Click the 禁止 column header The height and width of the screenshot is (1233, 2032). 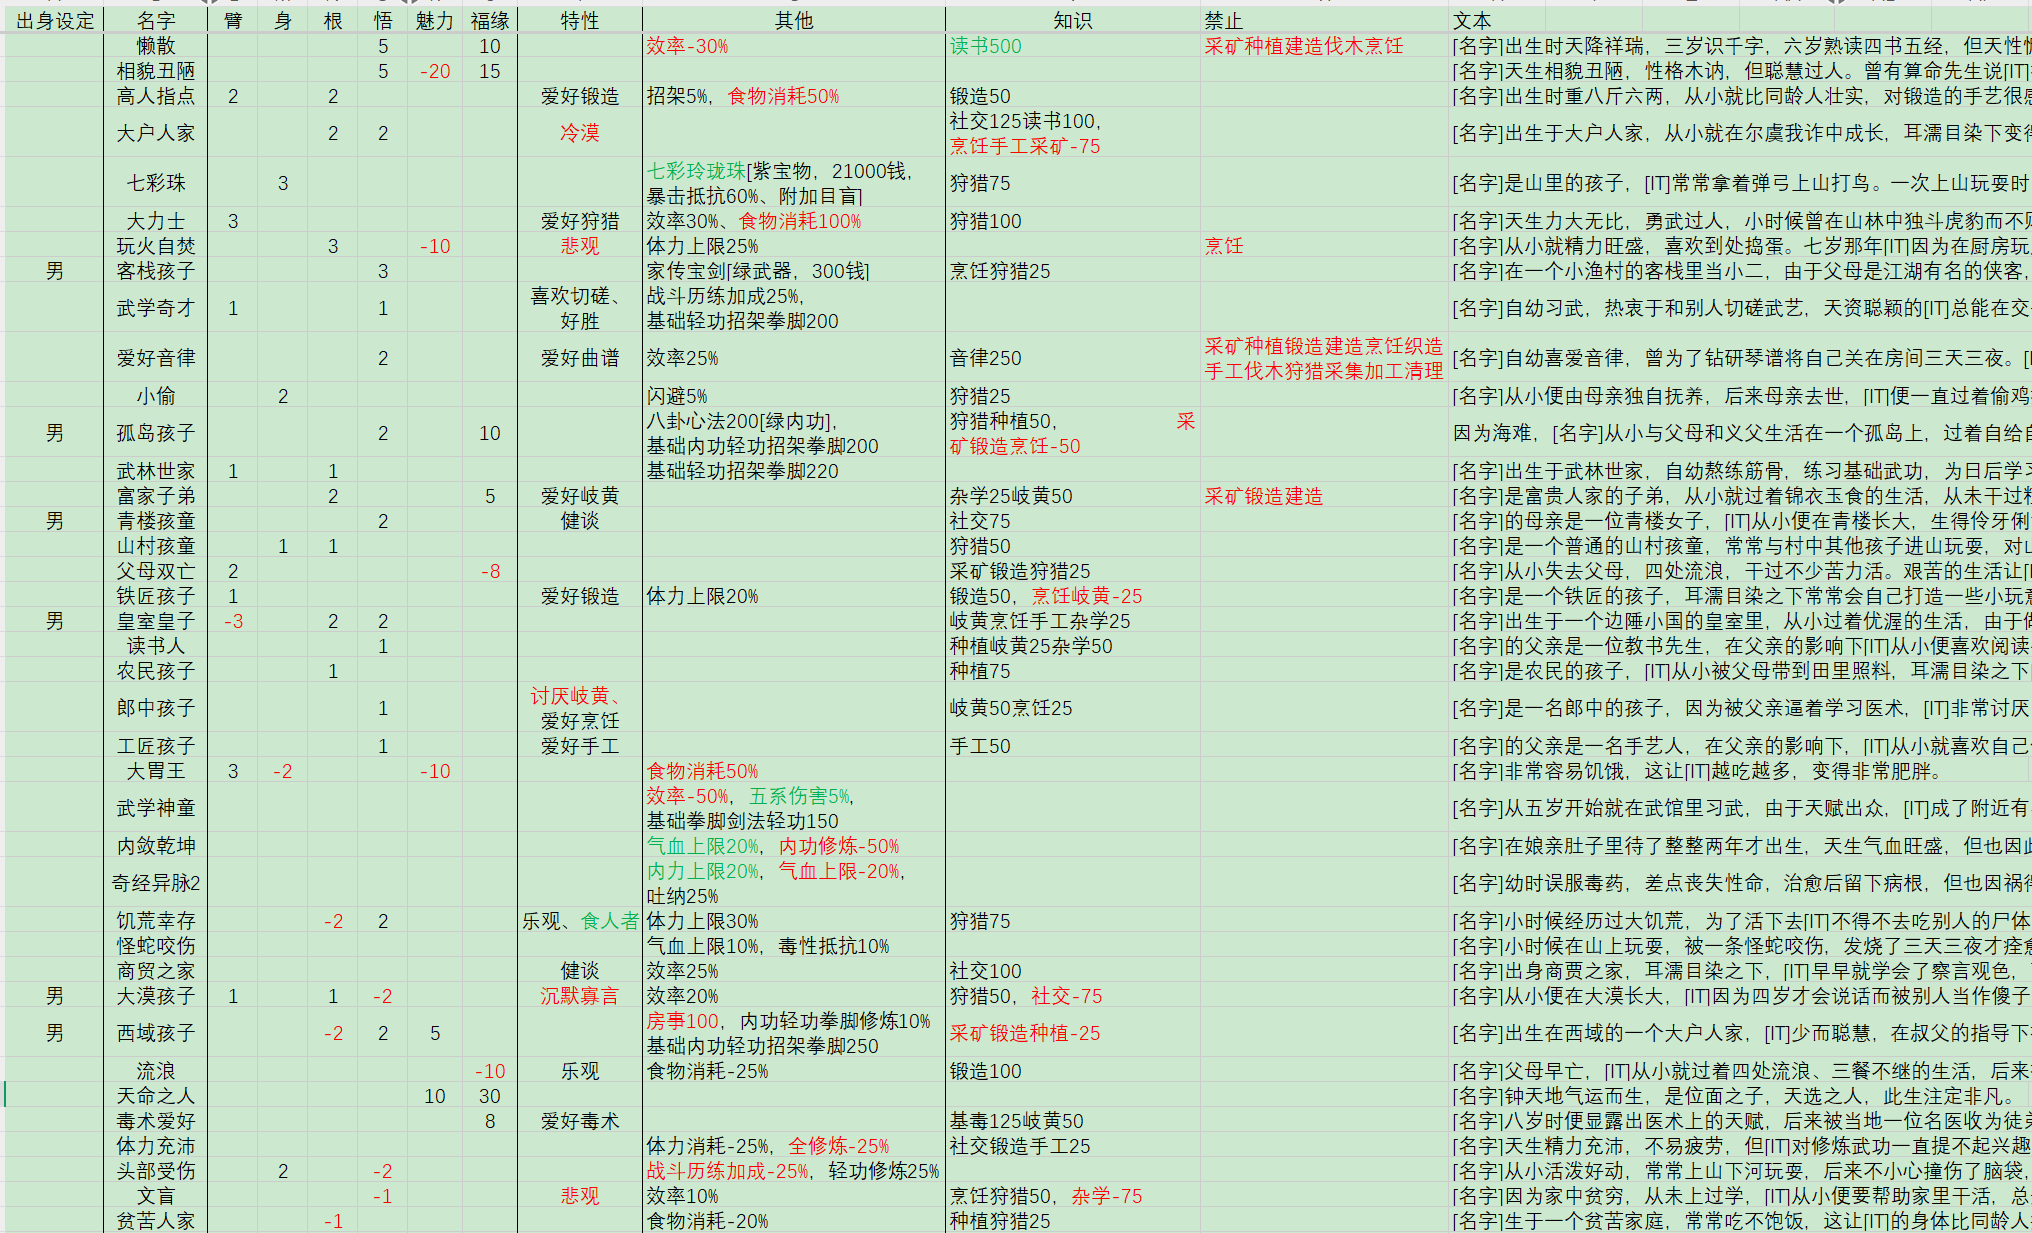1224,21
